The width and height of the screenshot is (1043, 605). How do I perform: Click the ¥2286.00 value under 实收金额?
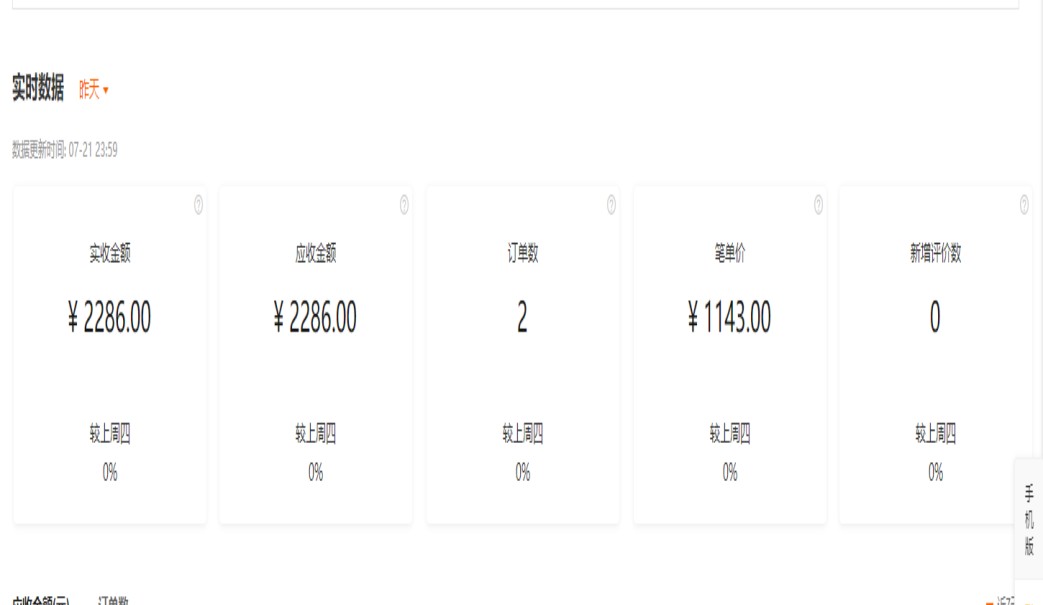tap(110, 318)
